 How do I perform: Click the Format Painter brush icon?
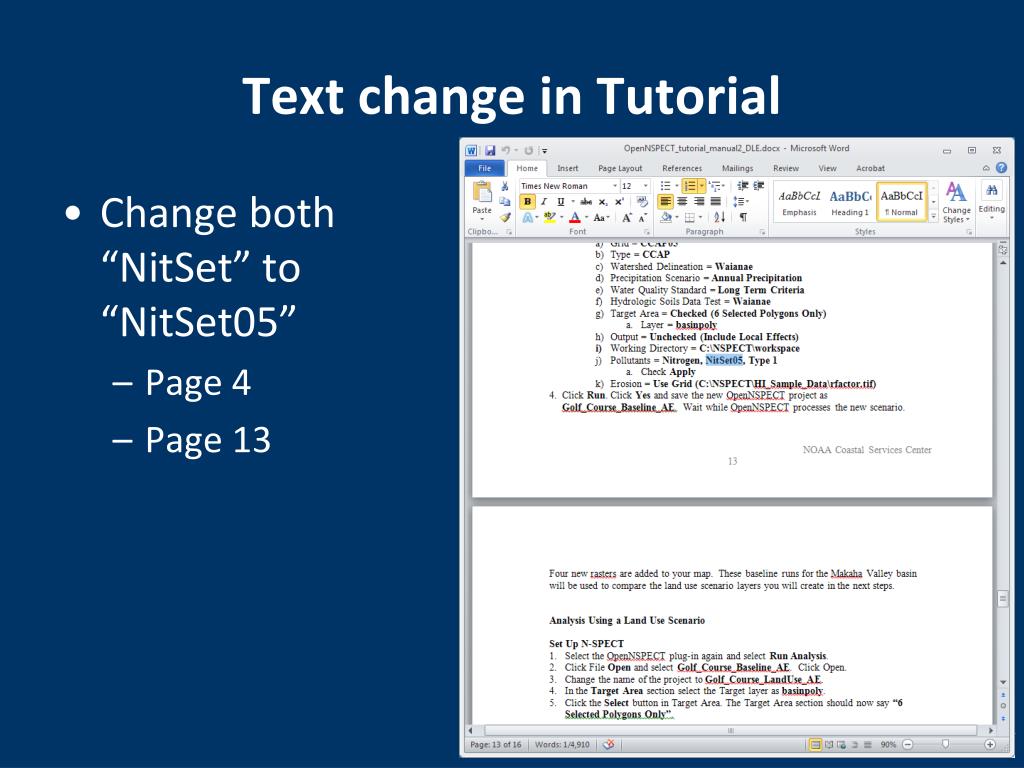tap(505, 217)
